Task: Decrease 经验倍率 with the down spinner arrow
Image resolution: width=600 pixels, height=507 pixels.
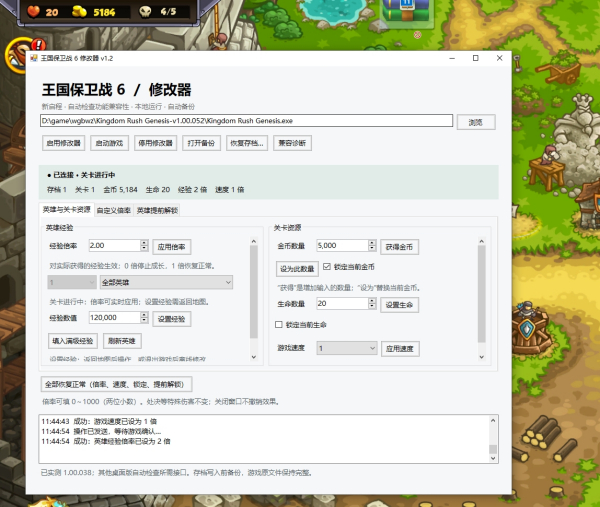Action: [x=144, y=248]
